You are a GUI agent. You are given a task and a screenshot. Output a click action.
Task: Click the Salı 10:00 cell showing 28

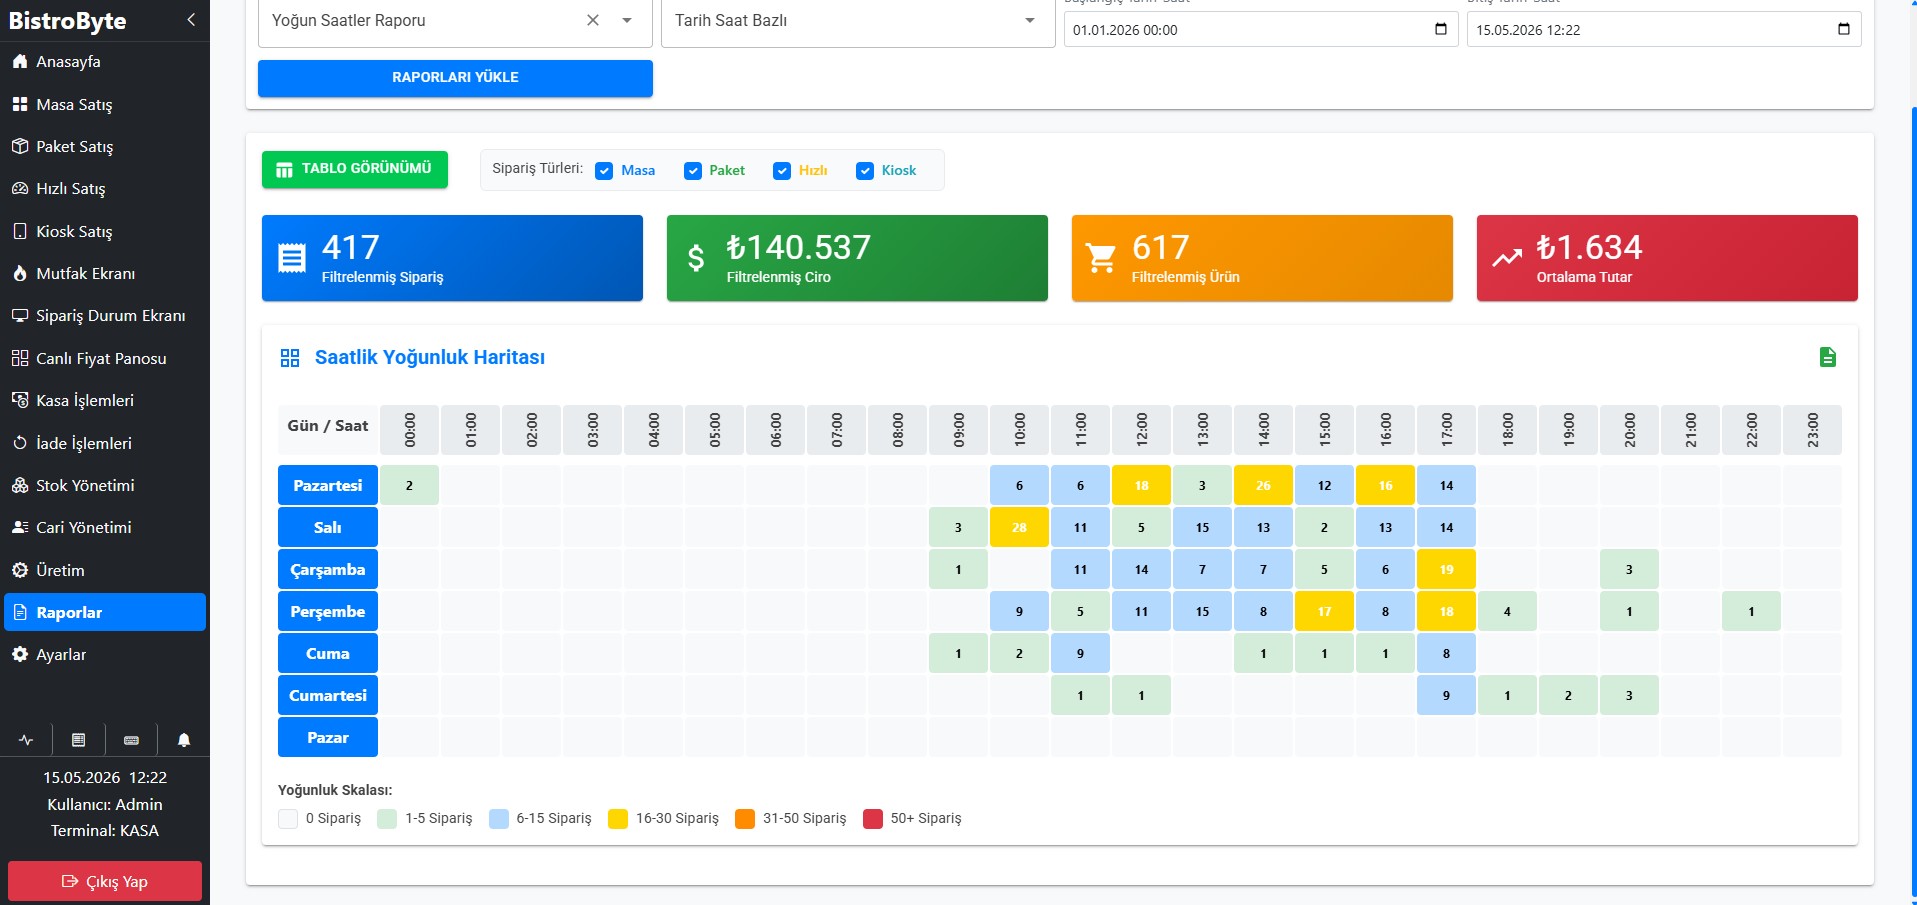(x=1019, y=527)
